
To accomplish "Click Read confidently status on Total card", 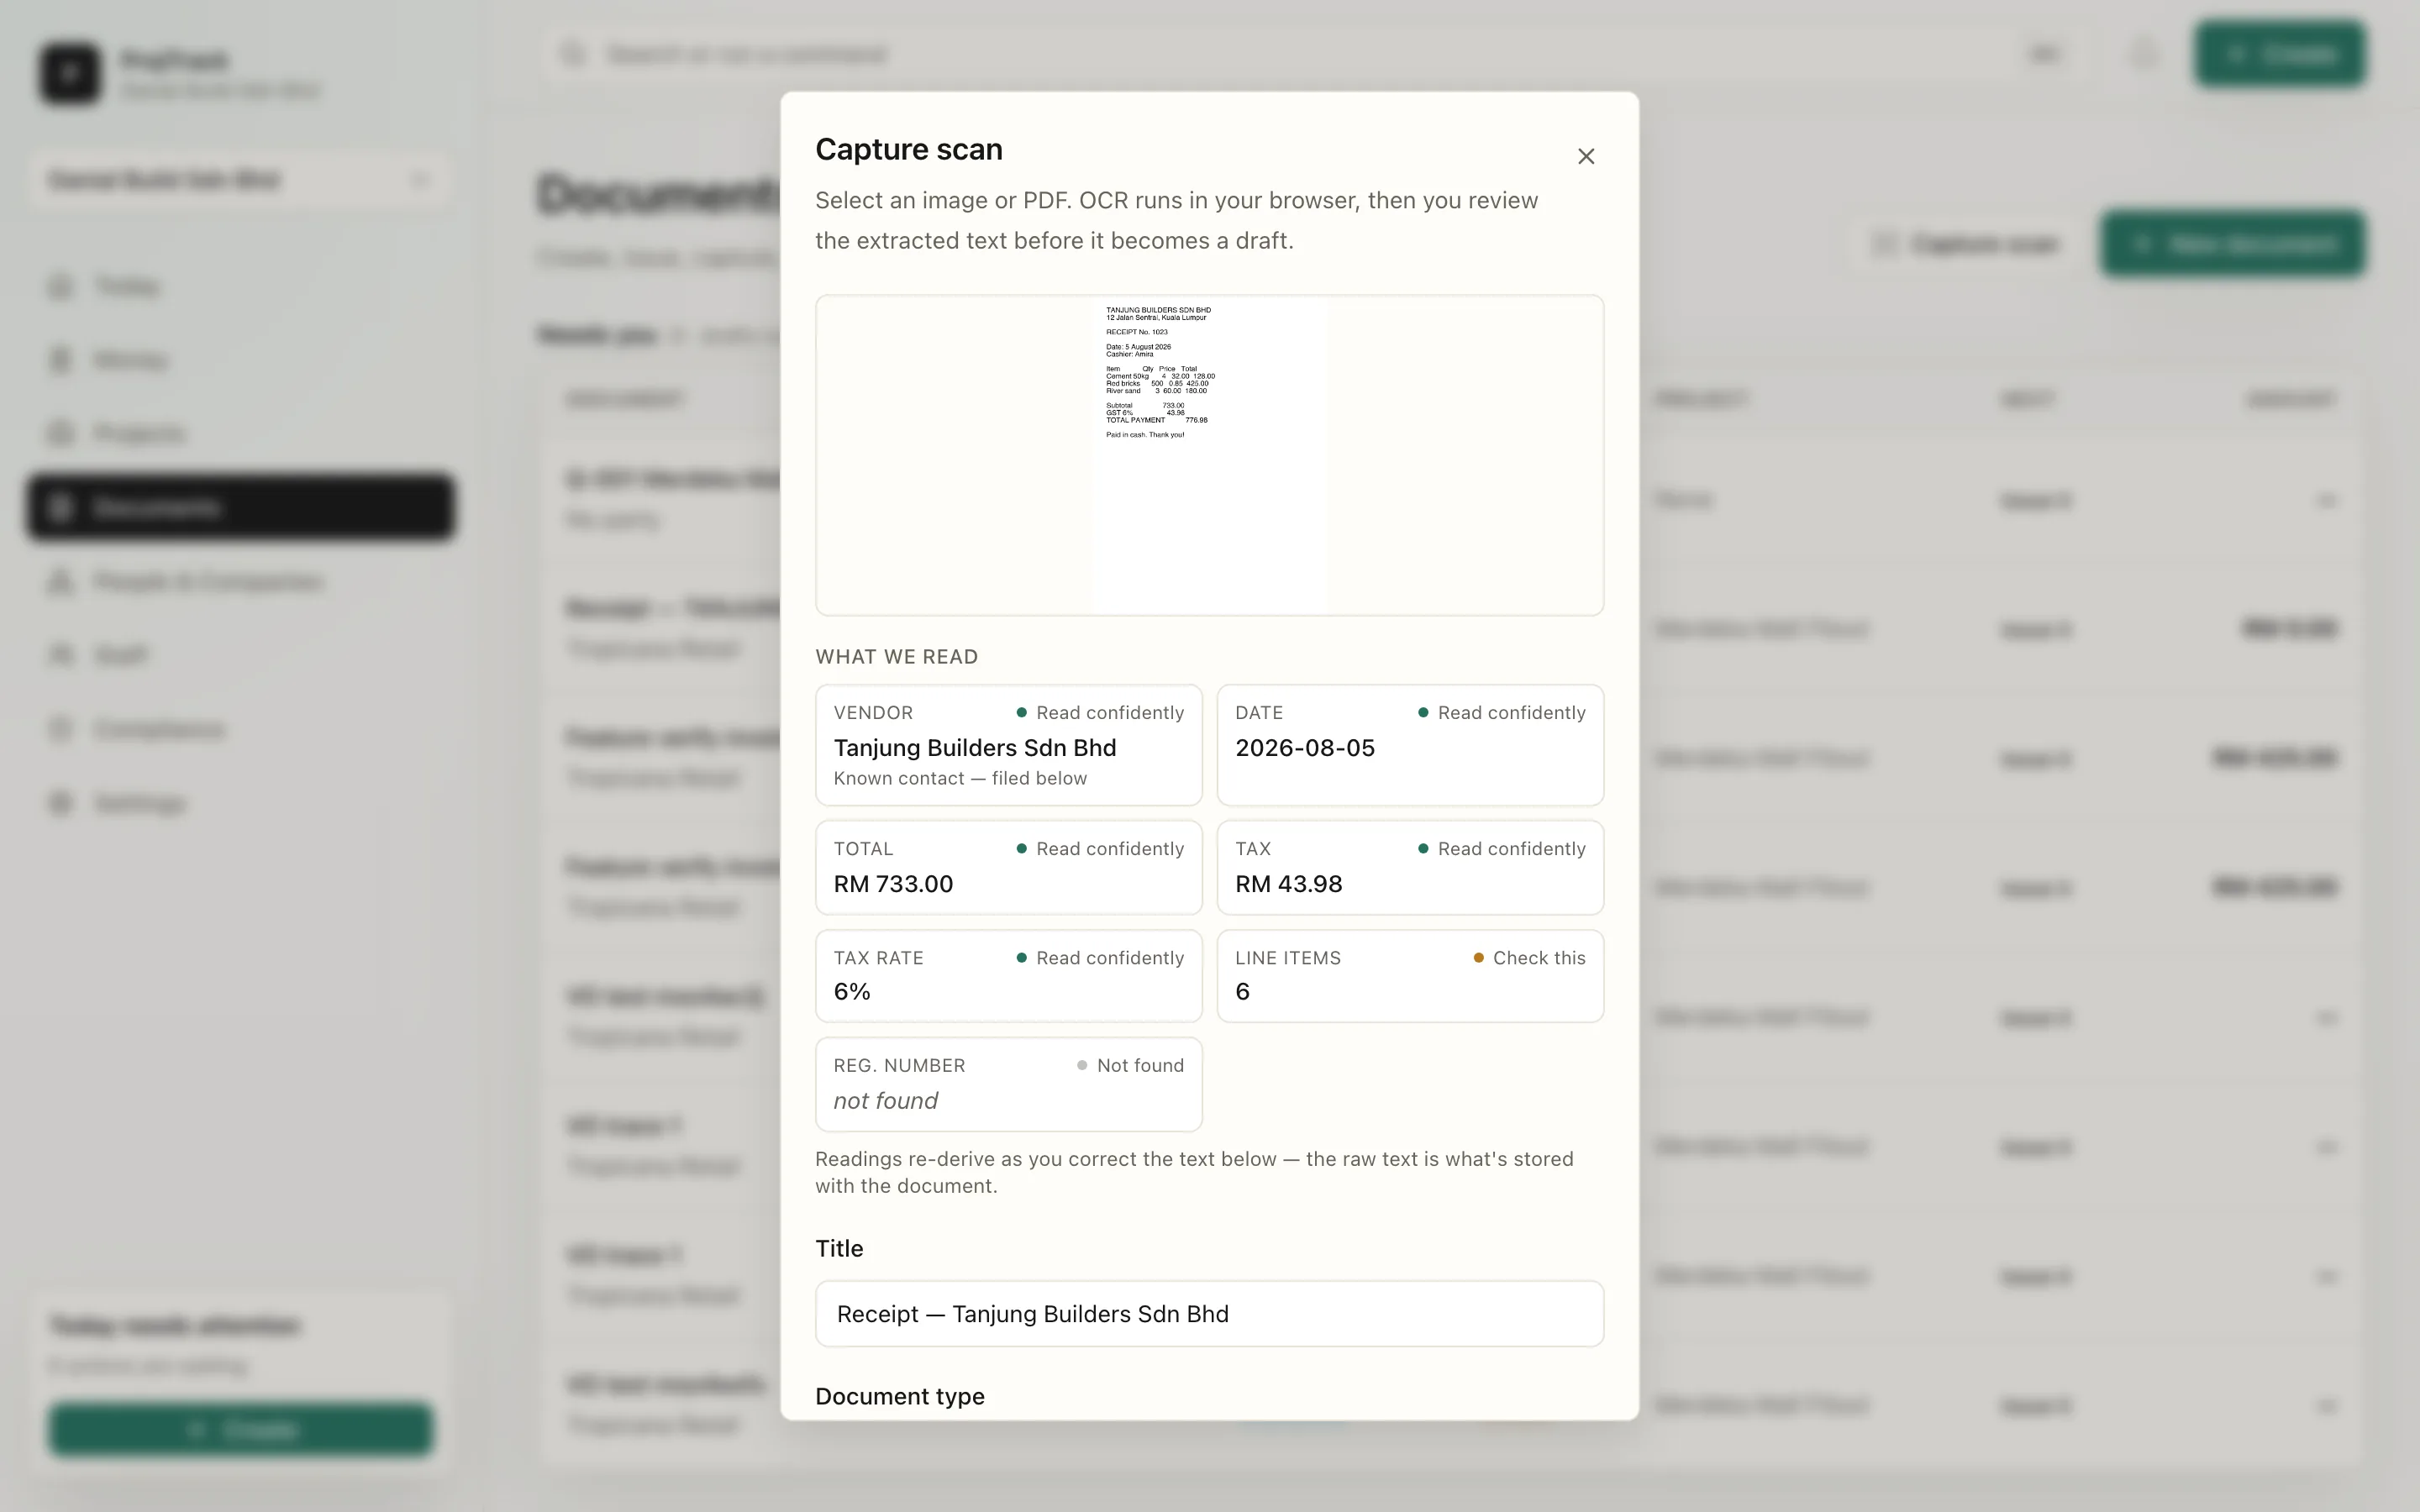I will pos(1100,849).
